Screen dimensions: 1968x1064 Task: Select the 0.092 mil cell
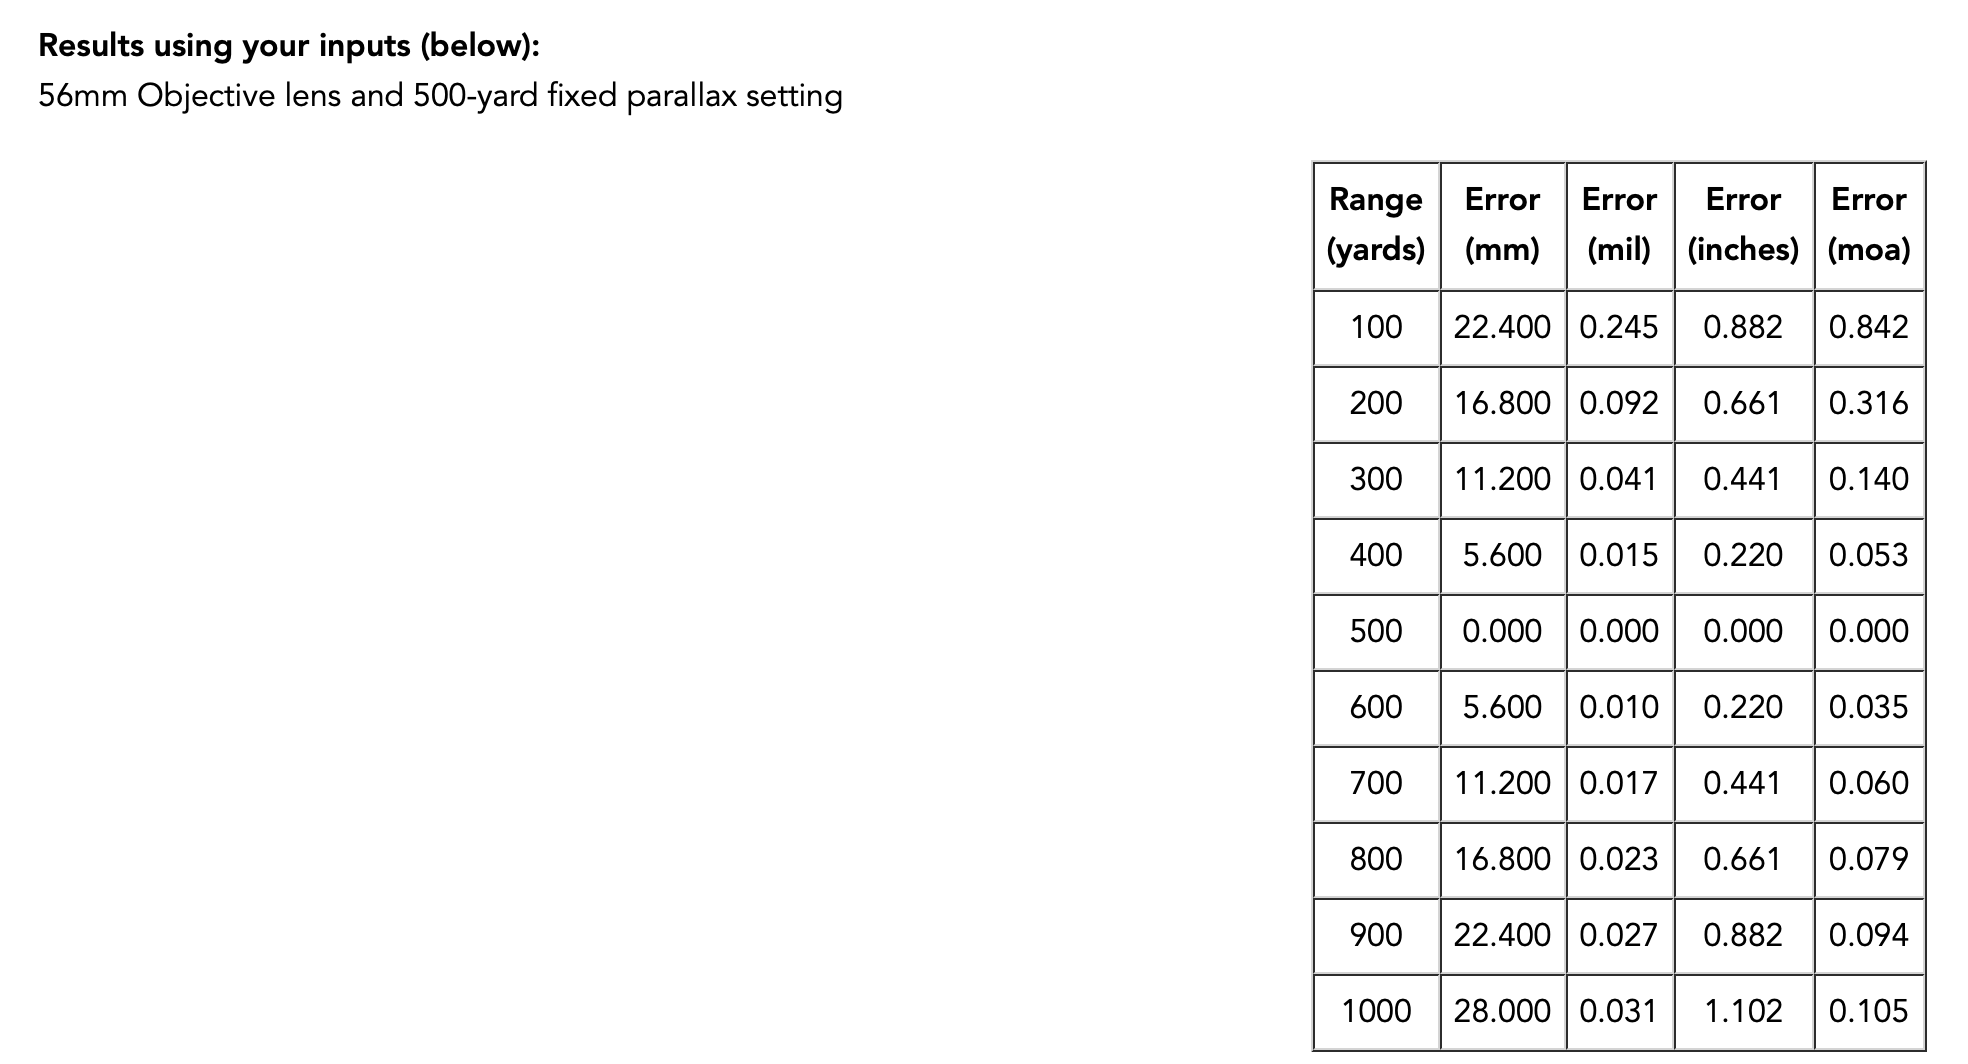click(1619, 403)
